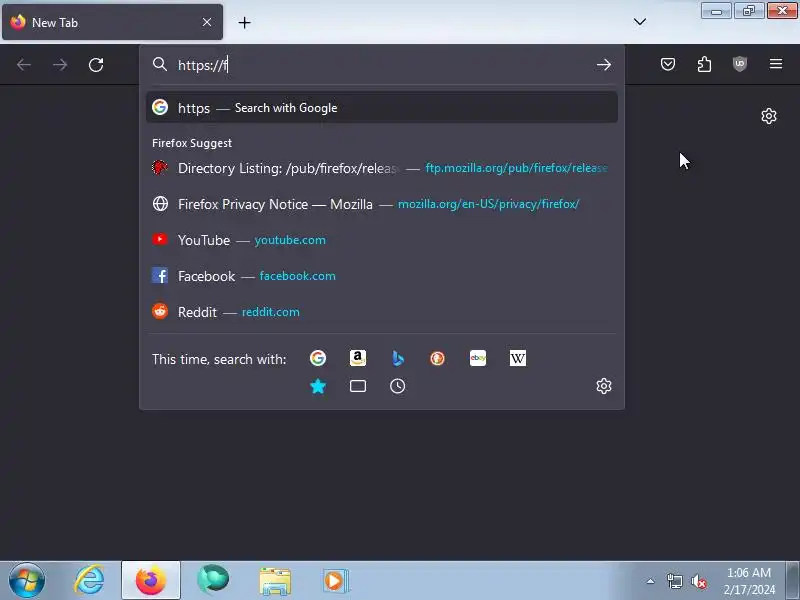Image resolution: width=800 pixels, height=600 pixels.
Task: Open File Explorer folder from taskbar
Action: [x=275, y=581]
